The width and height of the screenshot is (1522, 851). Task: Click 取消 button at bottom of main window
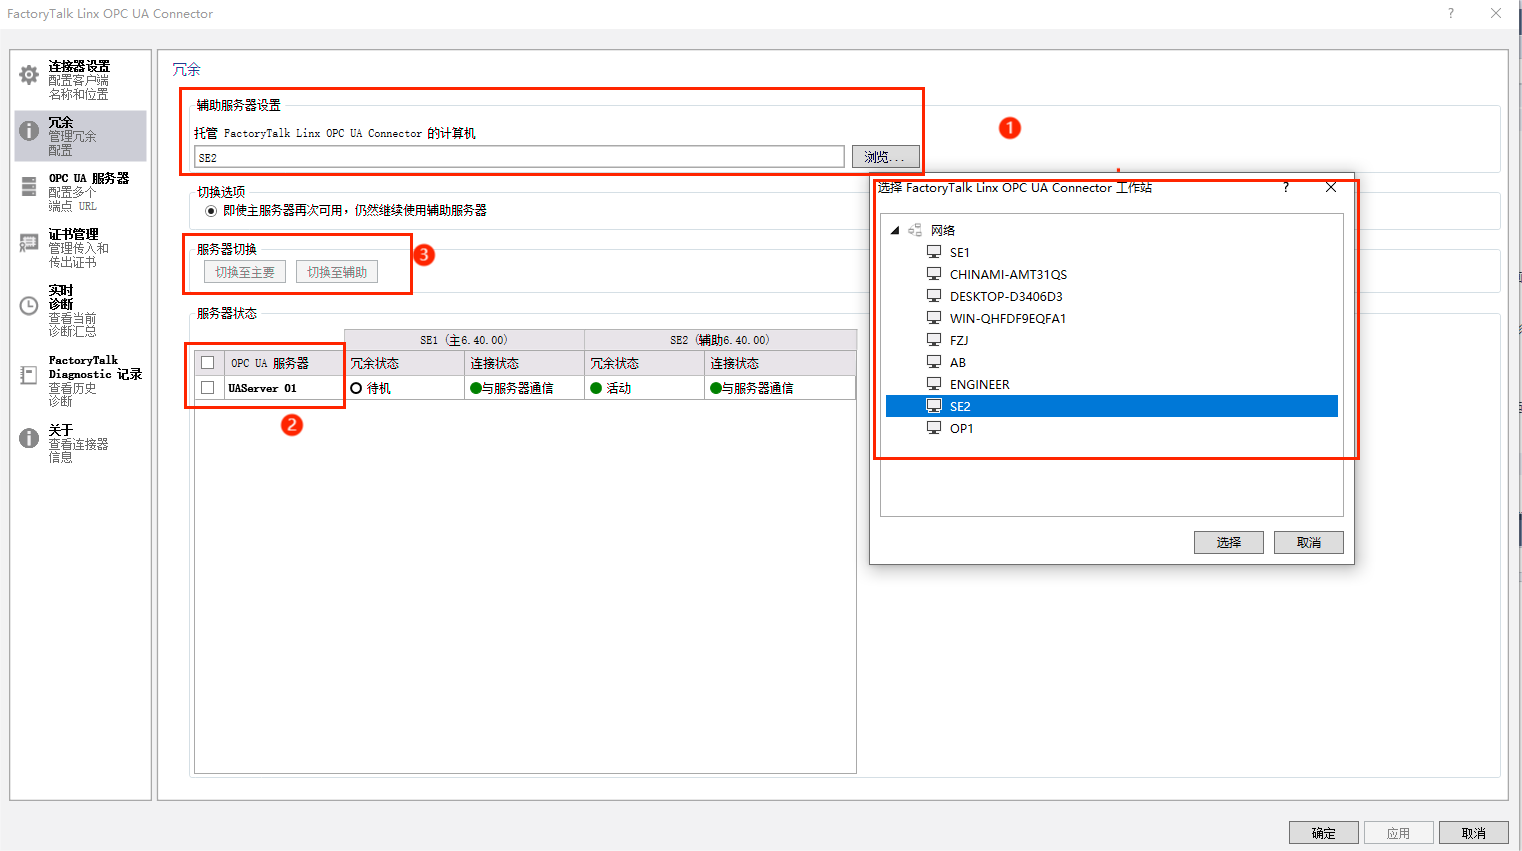tap(1474, 833)
